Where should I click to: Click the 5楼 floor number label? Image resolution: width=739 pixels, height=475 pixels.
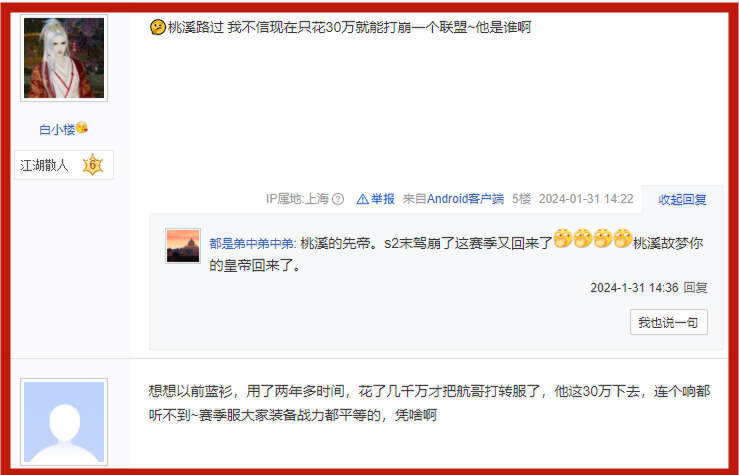521,199
